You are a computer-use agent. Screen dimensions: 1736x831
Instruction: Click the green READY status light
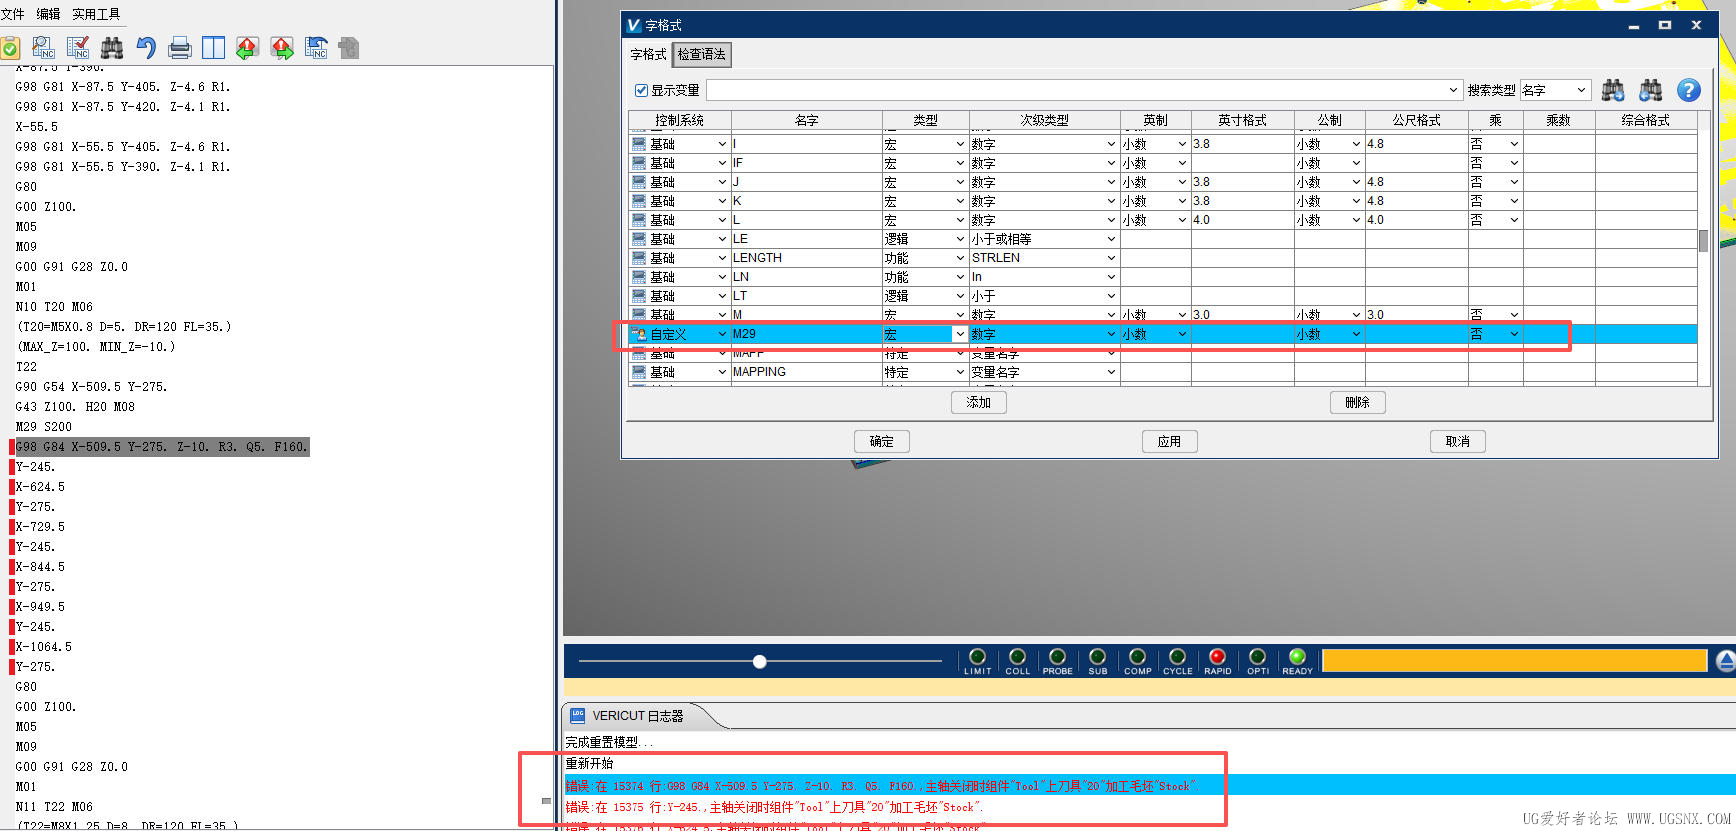(x=1298, y=657)
